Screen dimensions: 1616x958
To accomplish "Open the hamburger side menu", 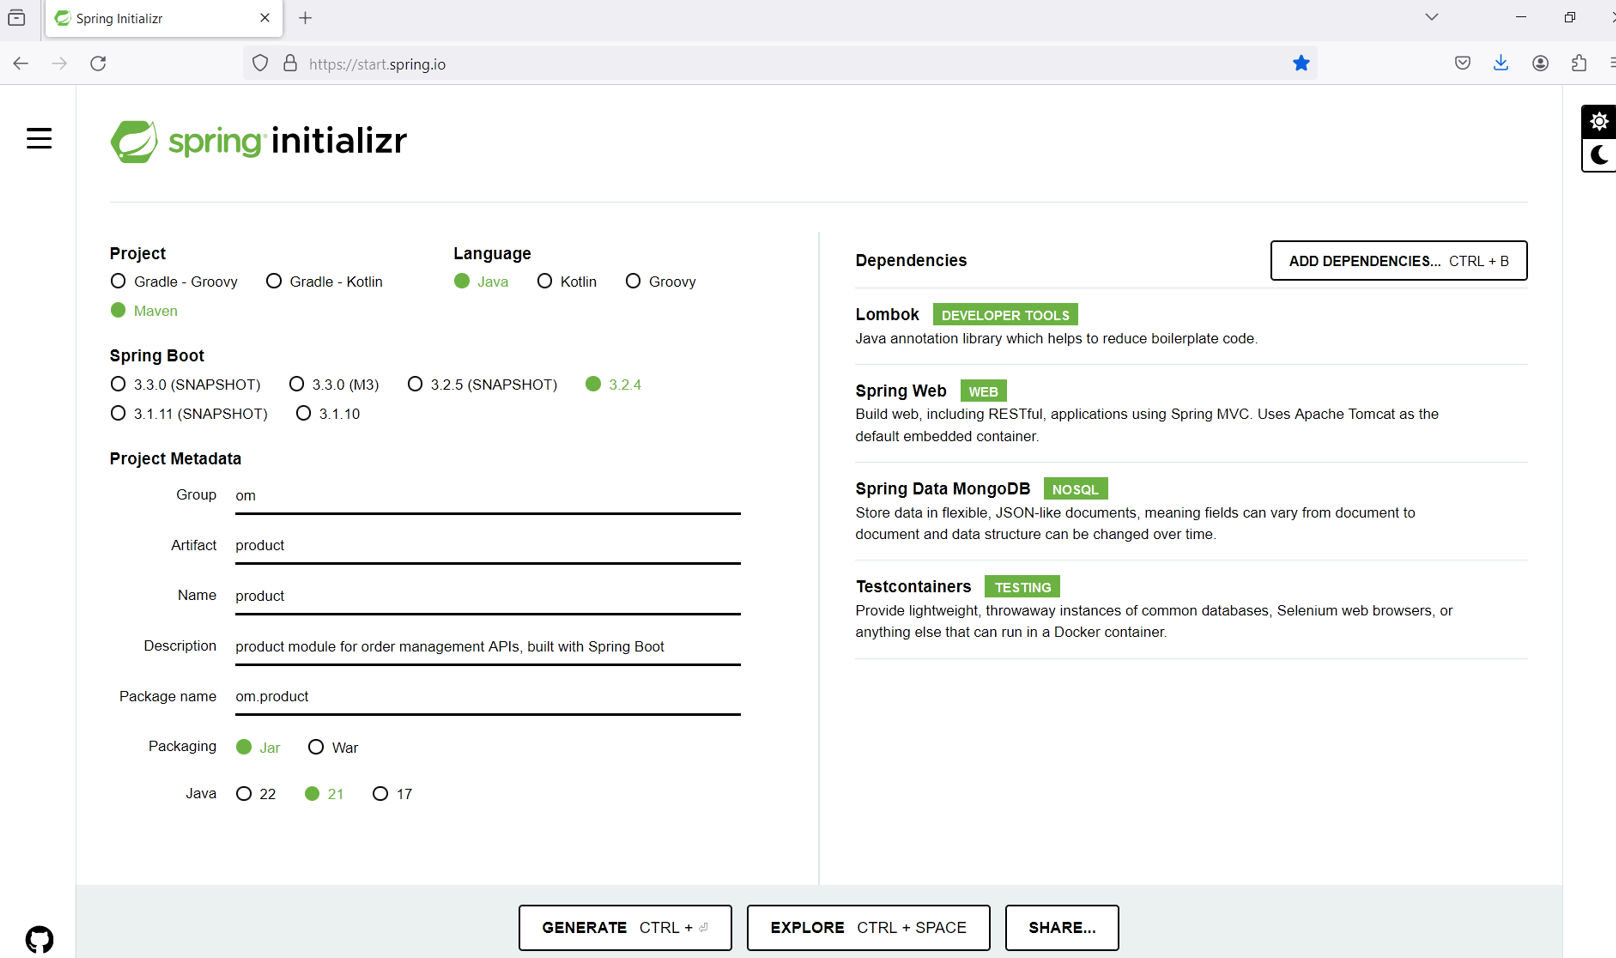I will coord(39,138).
